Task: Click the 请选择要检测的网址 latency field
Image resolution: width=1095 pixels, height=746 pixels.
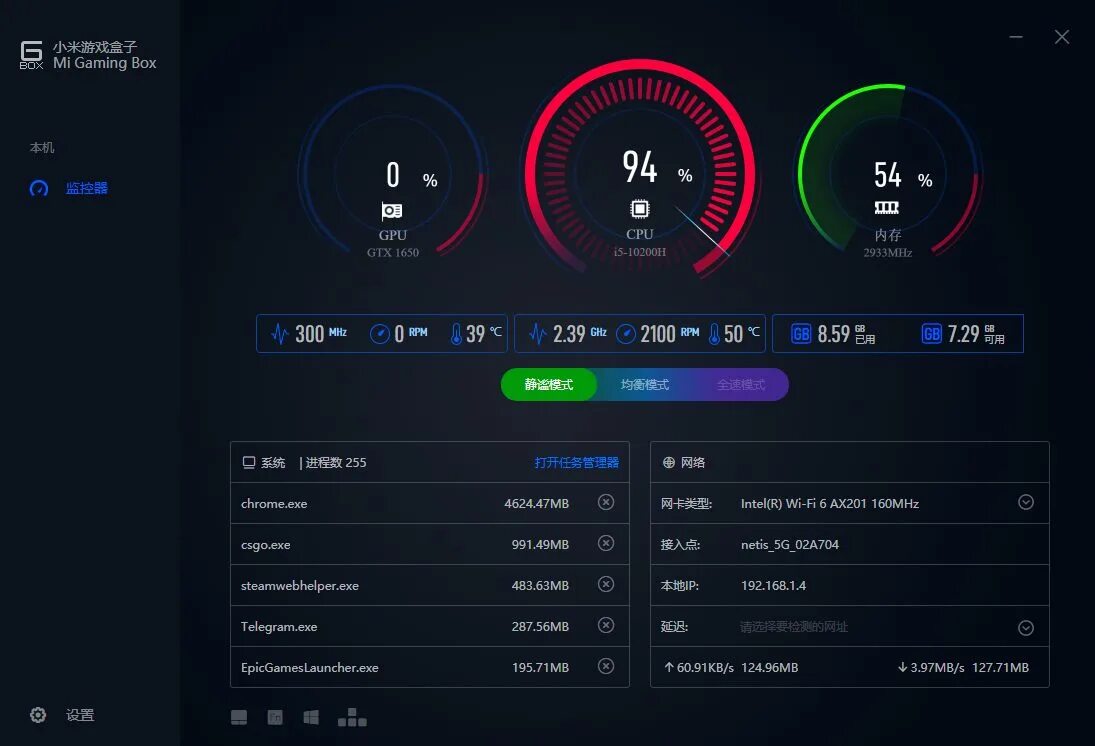Action: tap(794, 627)
